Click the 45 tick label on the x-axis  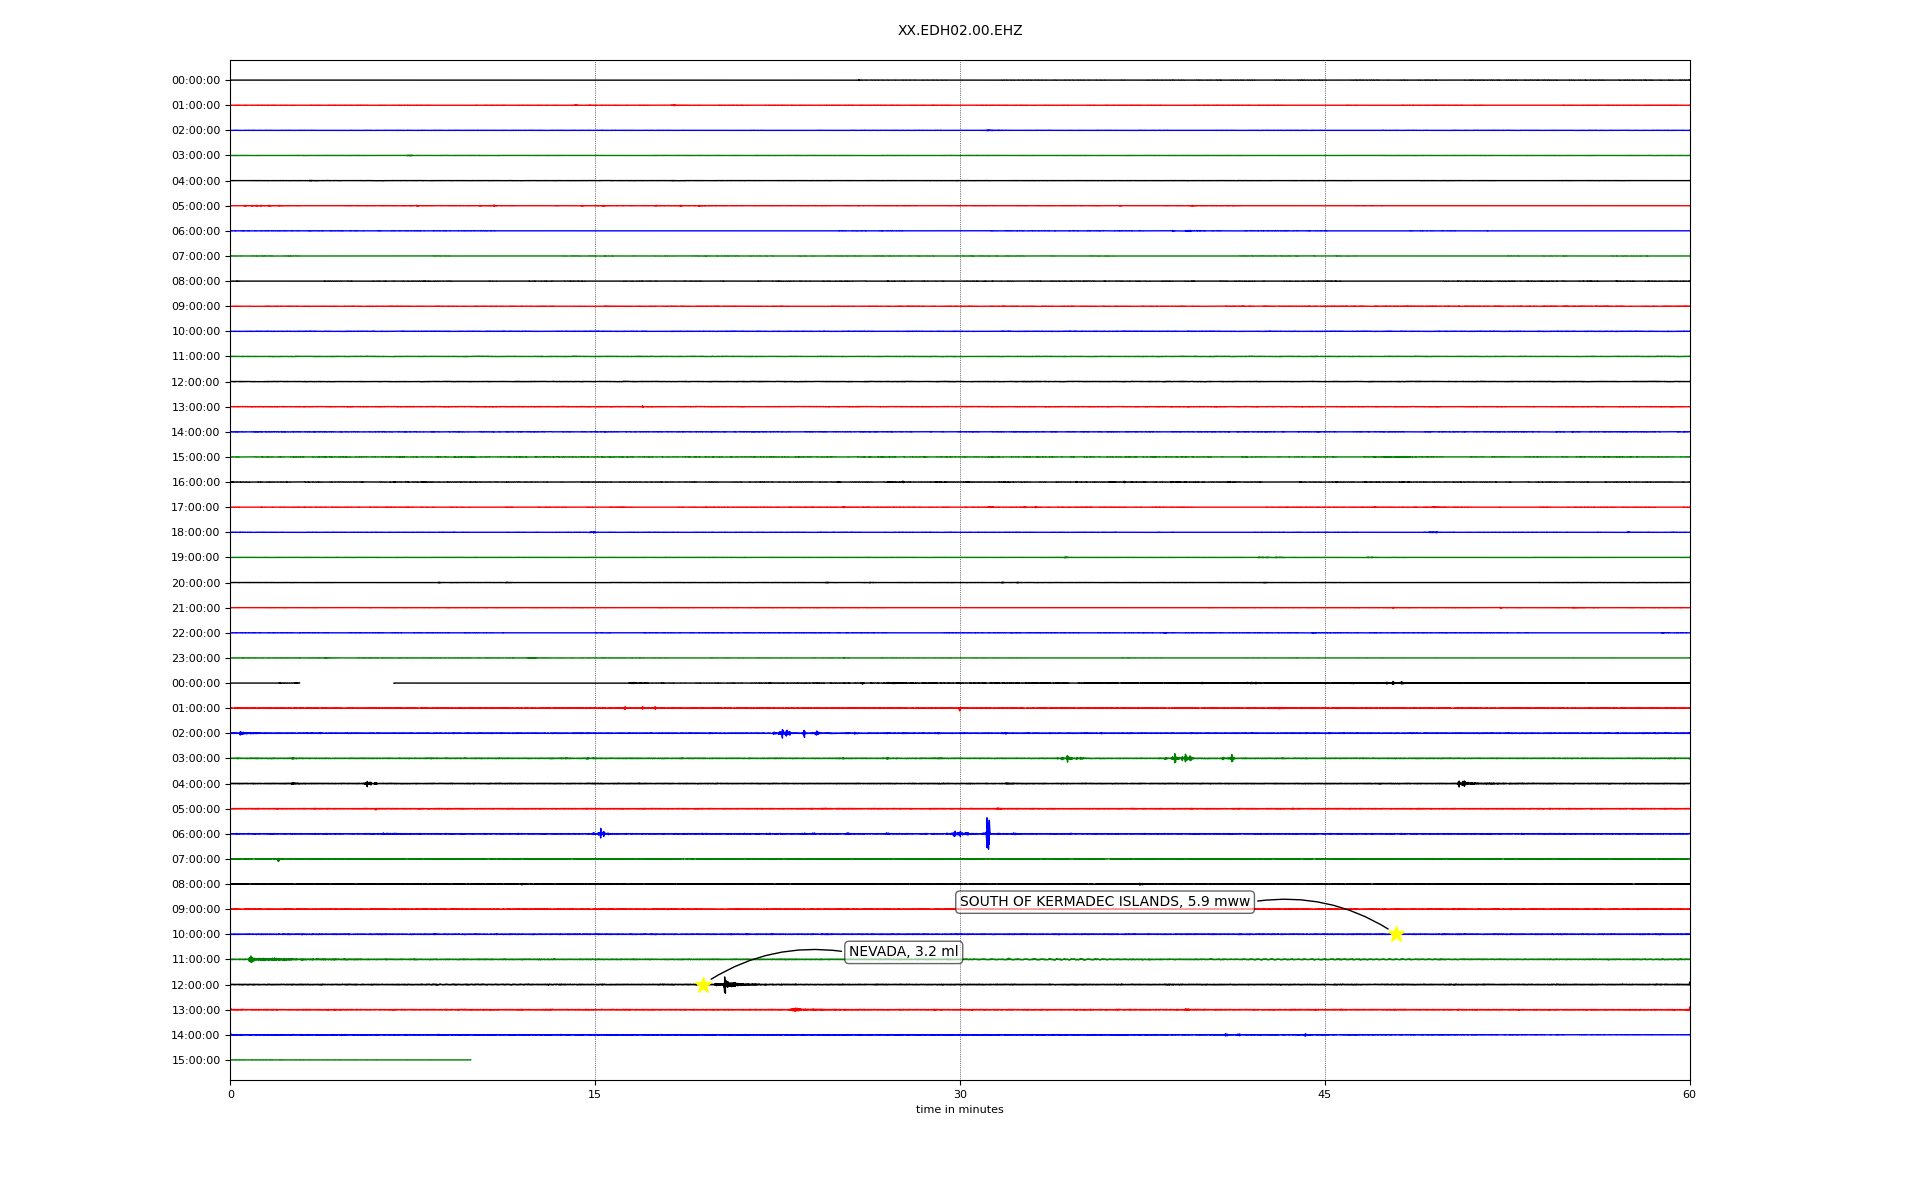click(x=1324, y=1094)
